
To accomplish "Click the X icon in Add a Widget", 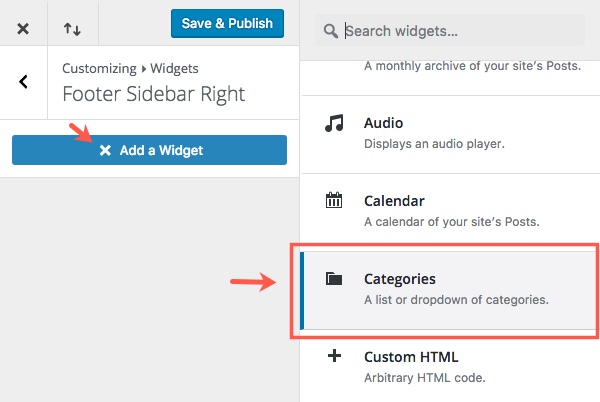I will tap(105, 150).
